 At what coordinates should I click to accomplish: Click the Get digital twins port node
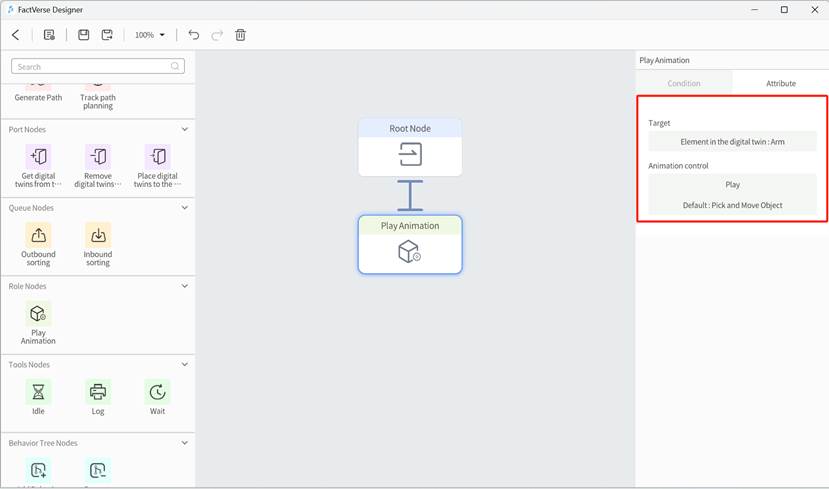38,157
